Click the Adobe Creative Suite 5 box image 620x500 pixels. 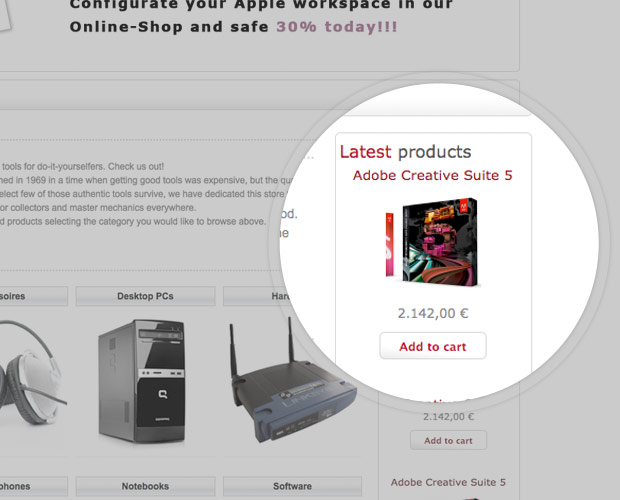point(440,242)
